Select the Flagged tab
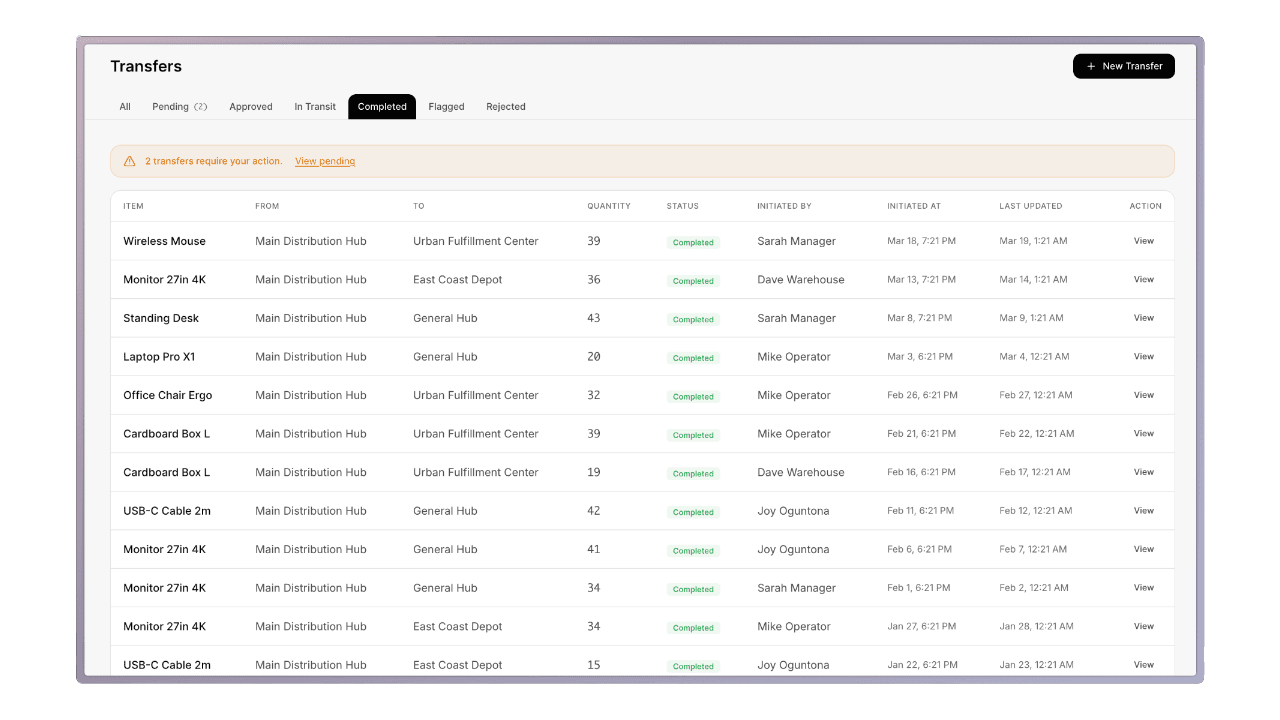The width and height of the screenshot is (1280, 720). [x=446, y=107]
